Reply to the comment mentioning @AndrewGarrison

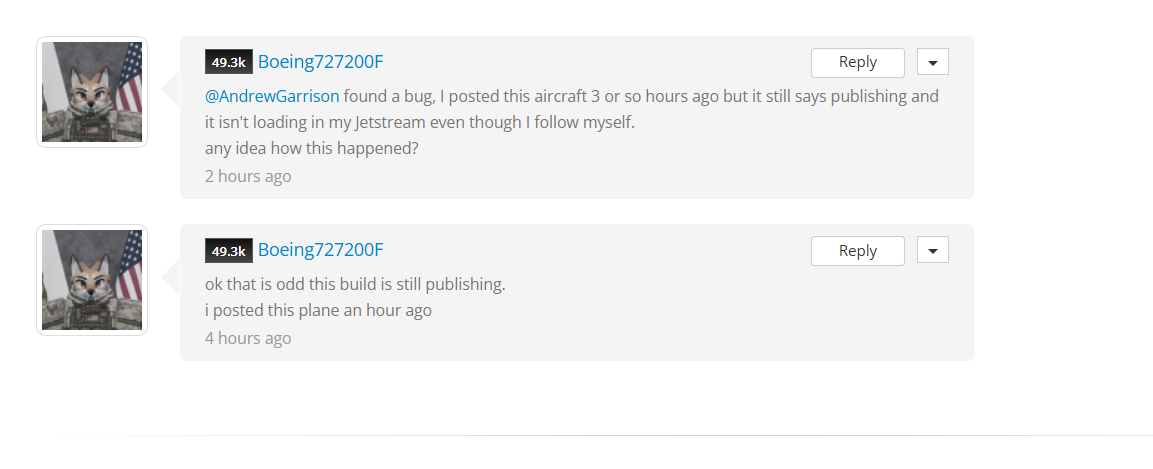tap(857, 62)
